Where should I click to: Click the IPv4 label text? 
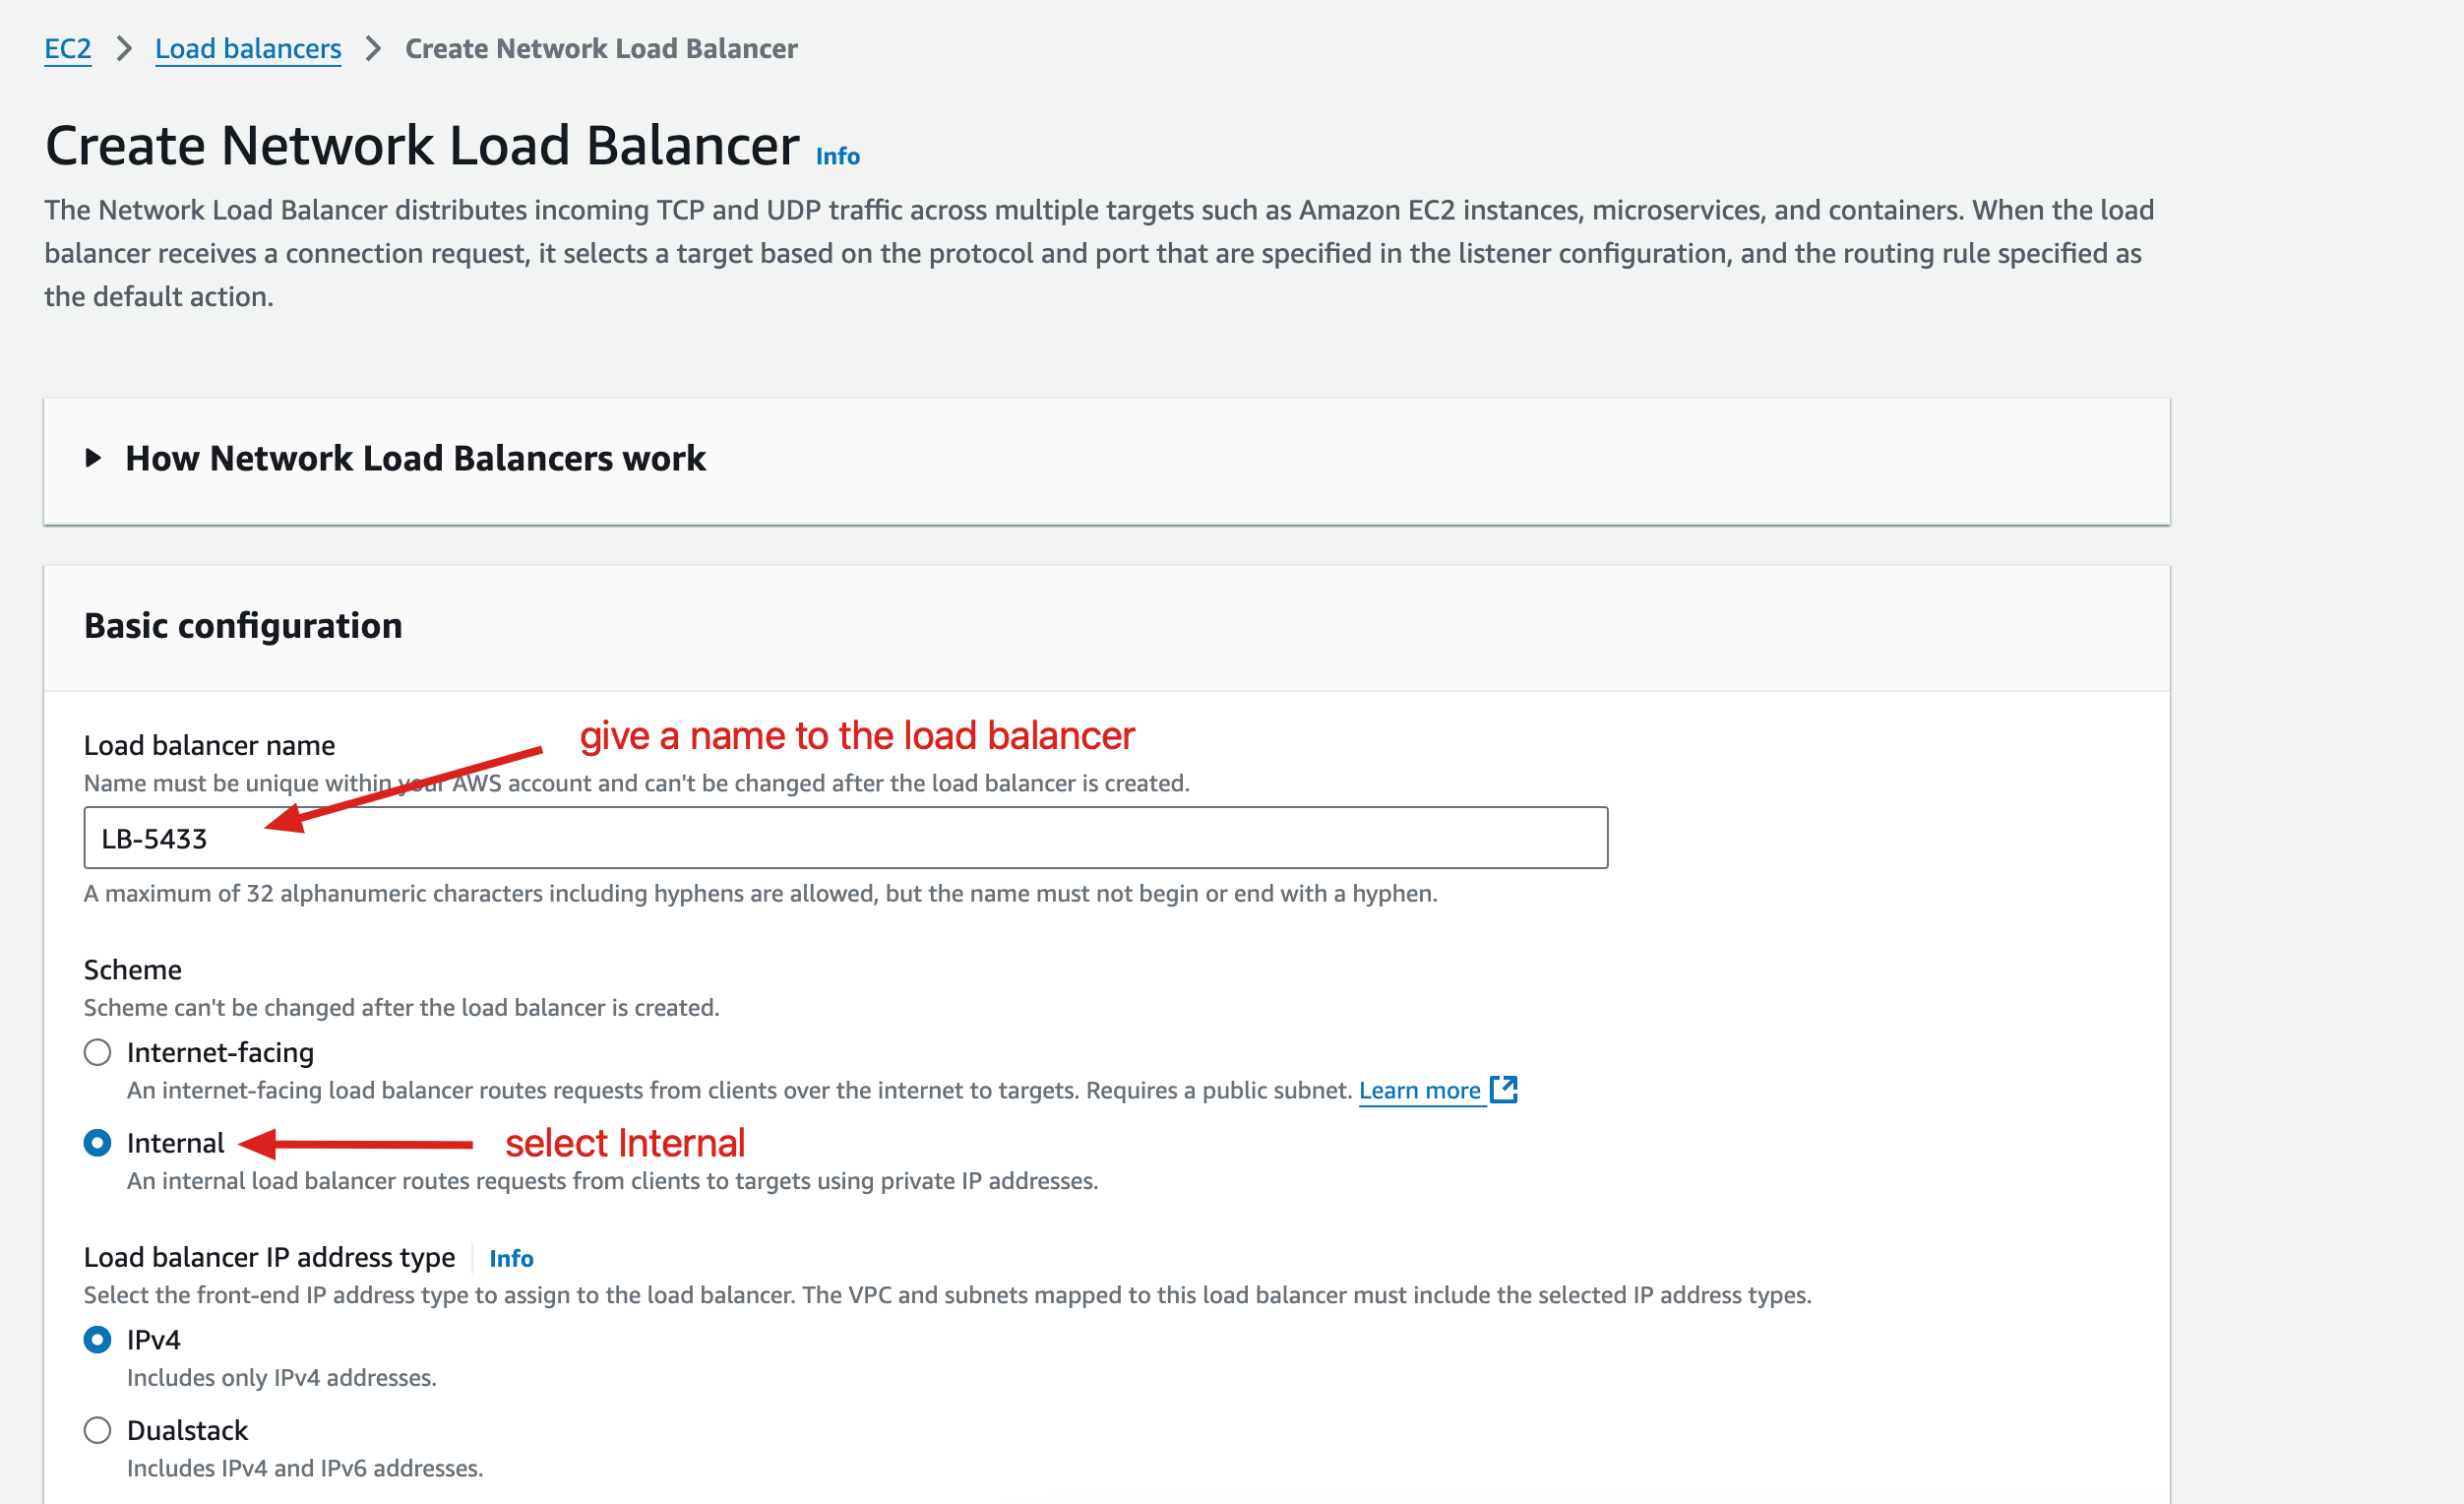pyautogui.click(x=153, y=1339)
